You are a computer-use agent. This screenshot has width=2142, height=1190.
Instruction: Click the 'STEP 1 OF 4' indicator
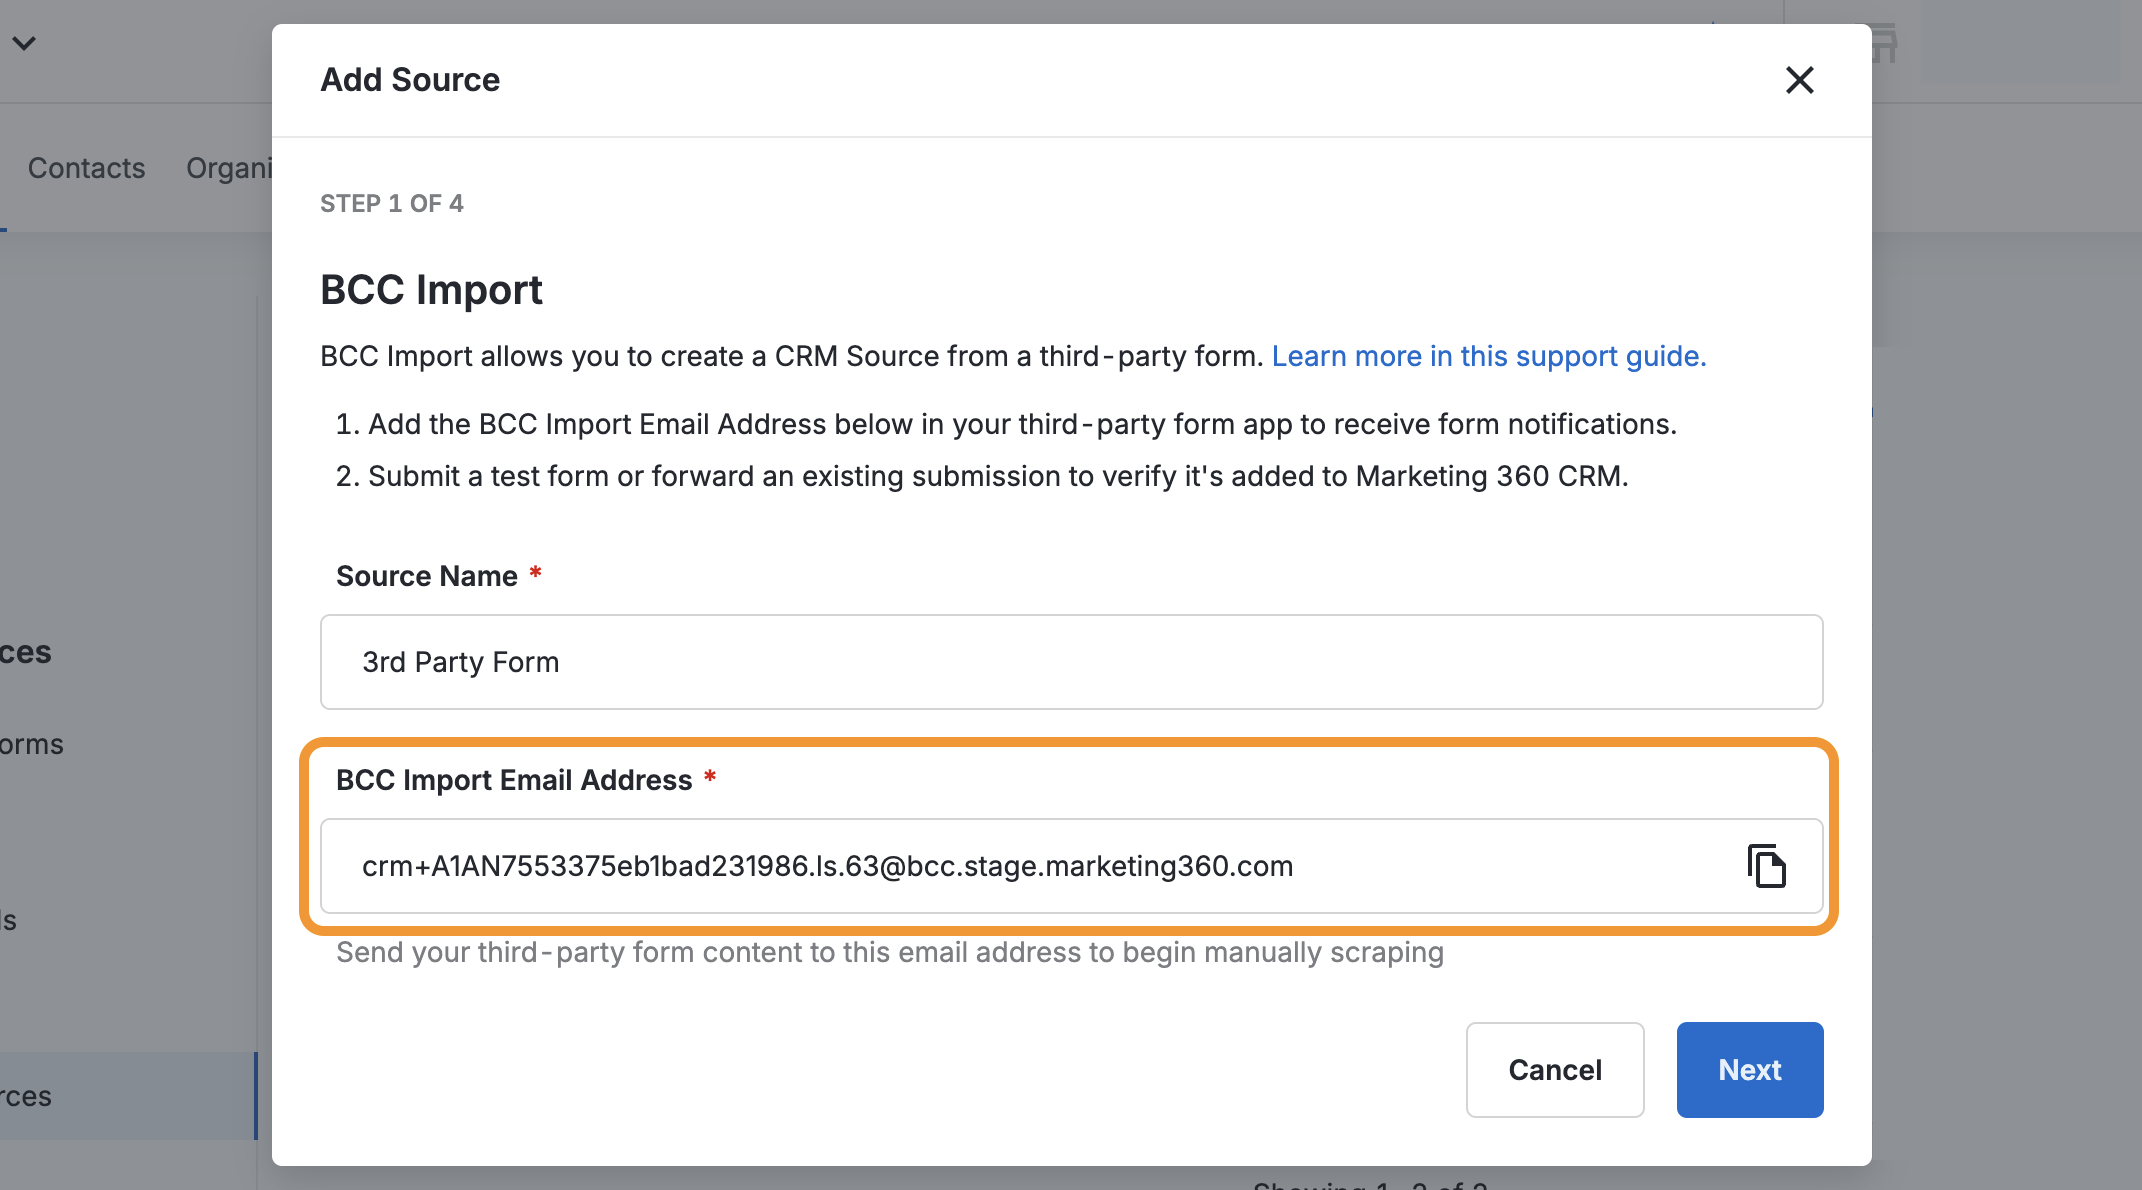[x=391, y=204]
